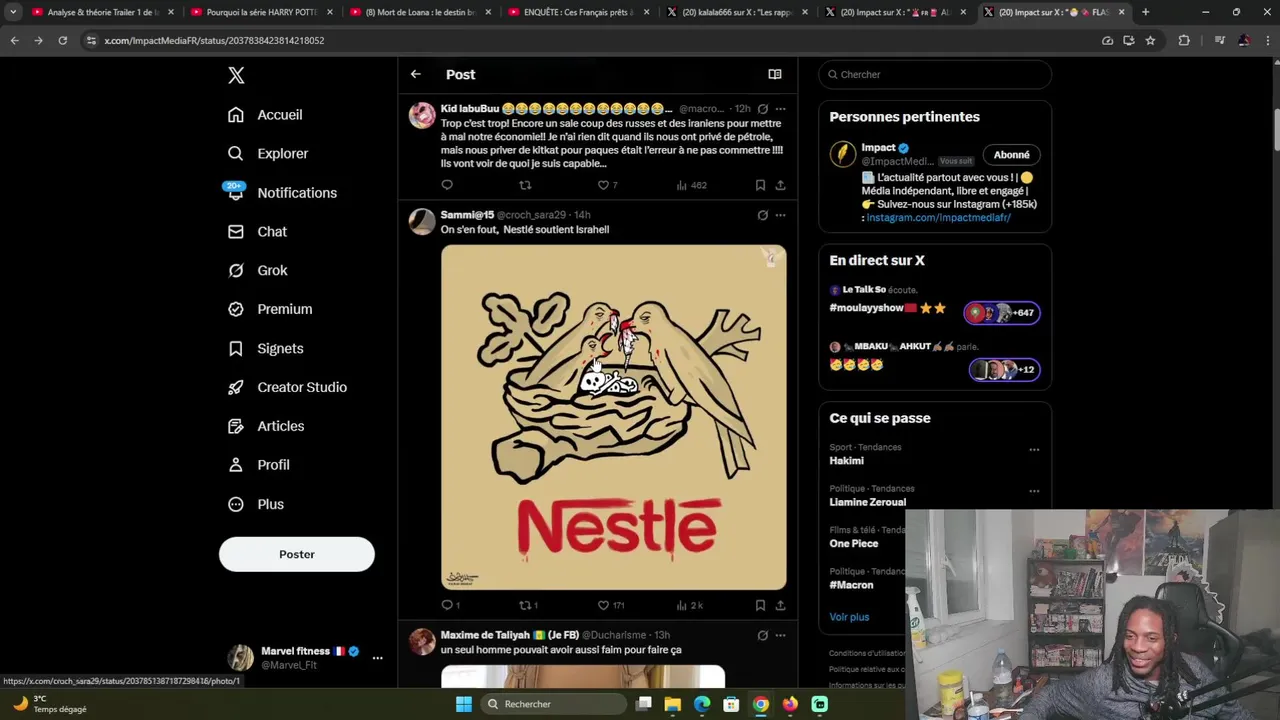This screenshot has height=720, width=1280.
Task: Click the X logo in sidebar
Action: [236, 75]
